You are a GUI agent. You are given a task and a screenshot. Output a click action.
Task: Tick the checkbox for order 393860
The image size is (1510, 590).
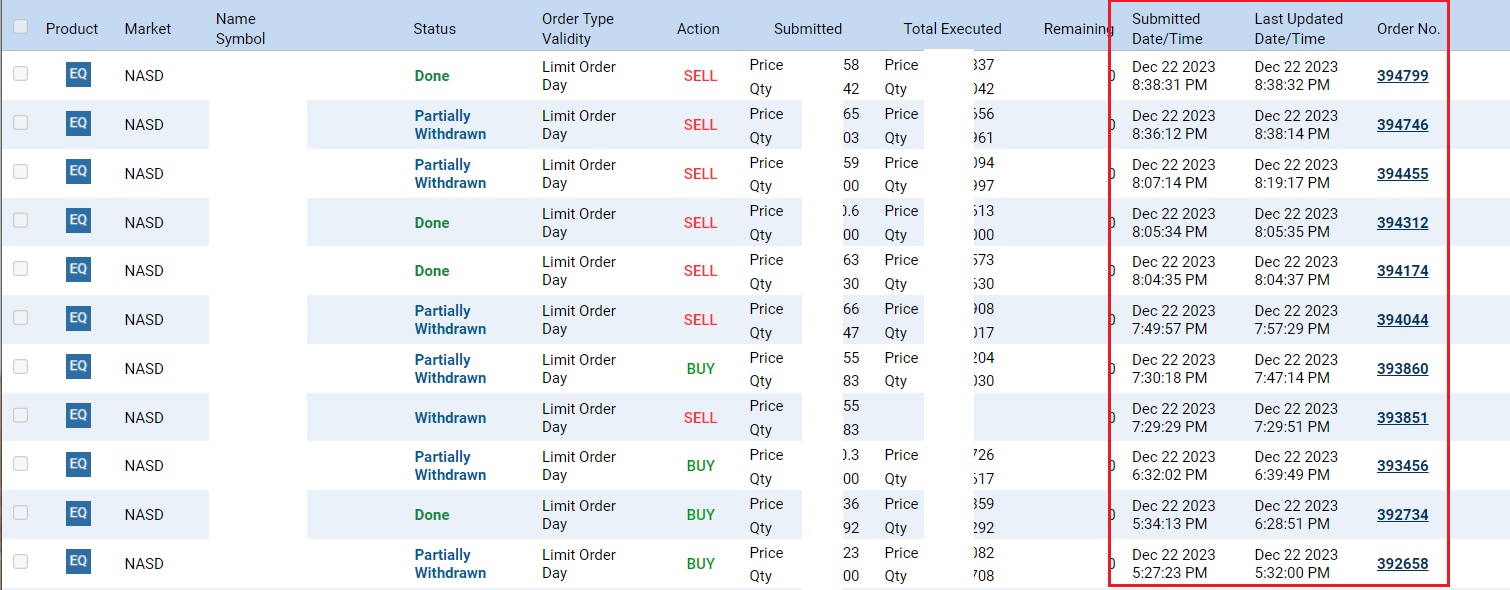click(x=20, y=366)
